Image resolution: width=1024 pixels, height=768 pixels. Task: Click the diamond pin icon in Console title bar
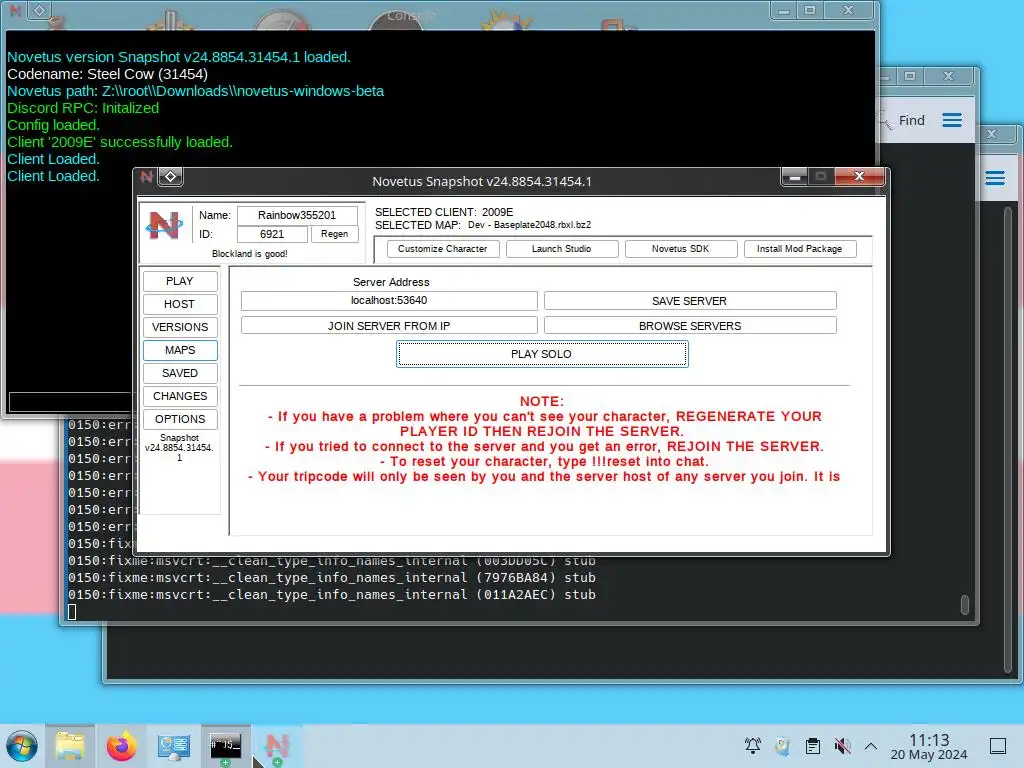[39, 10]
